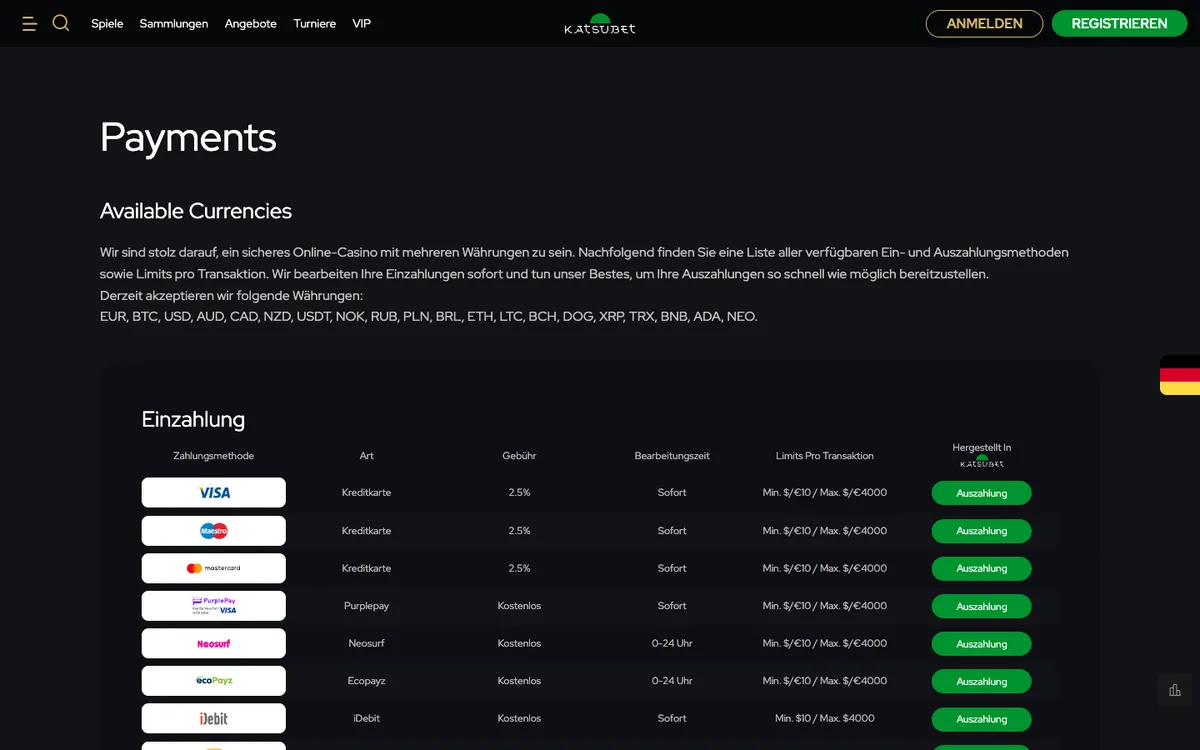Click Auszahlung button in Mastercard row
Screen dimensions: 1200x750
click(x=982, y=569)
